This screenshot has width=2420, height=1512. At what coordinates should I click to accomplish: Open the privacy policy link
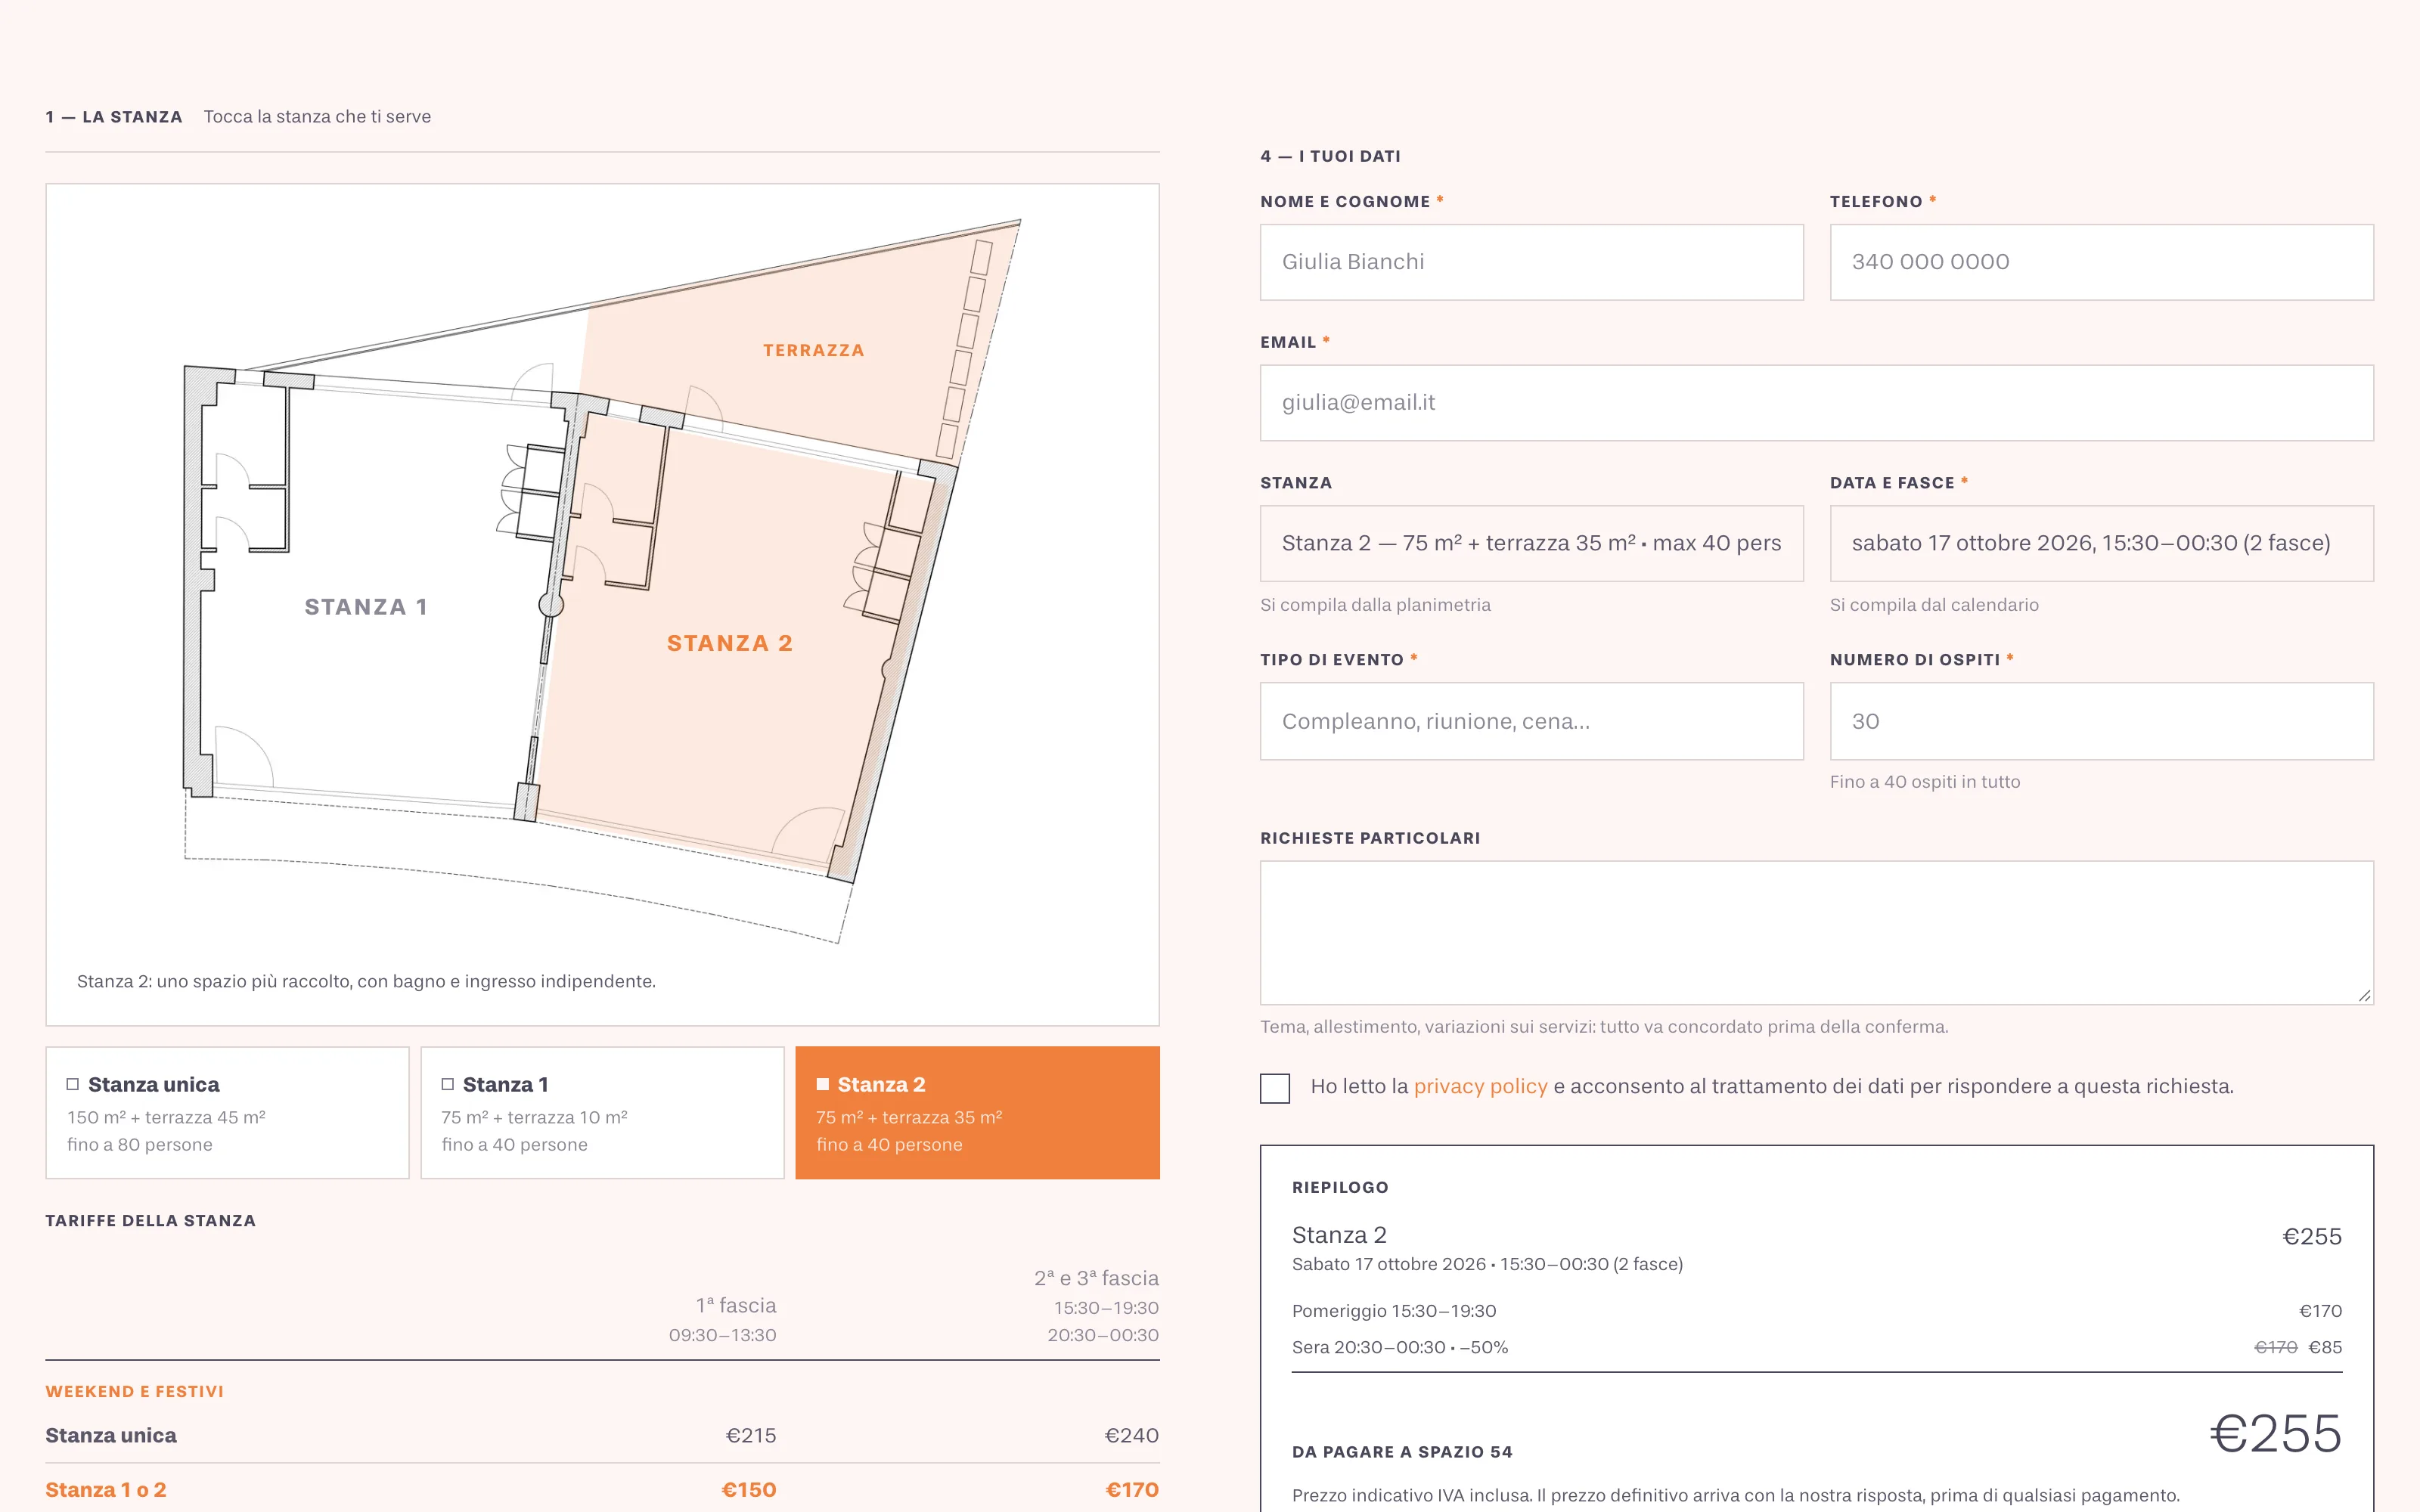click(x=1480, y=1086)
